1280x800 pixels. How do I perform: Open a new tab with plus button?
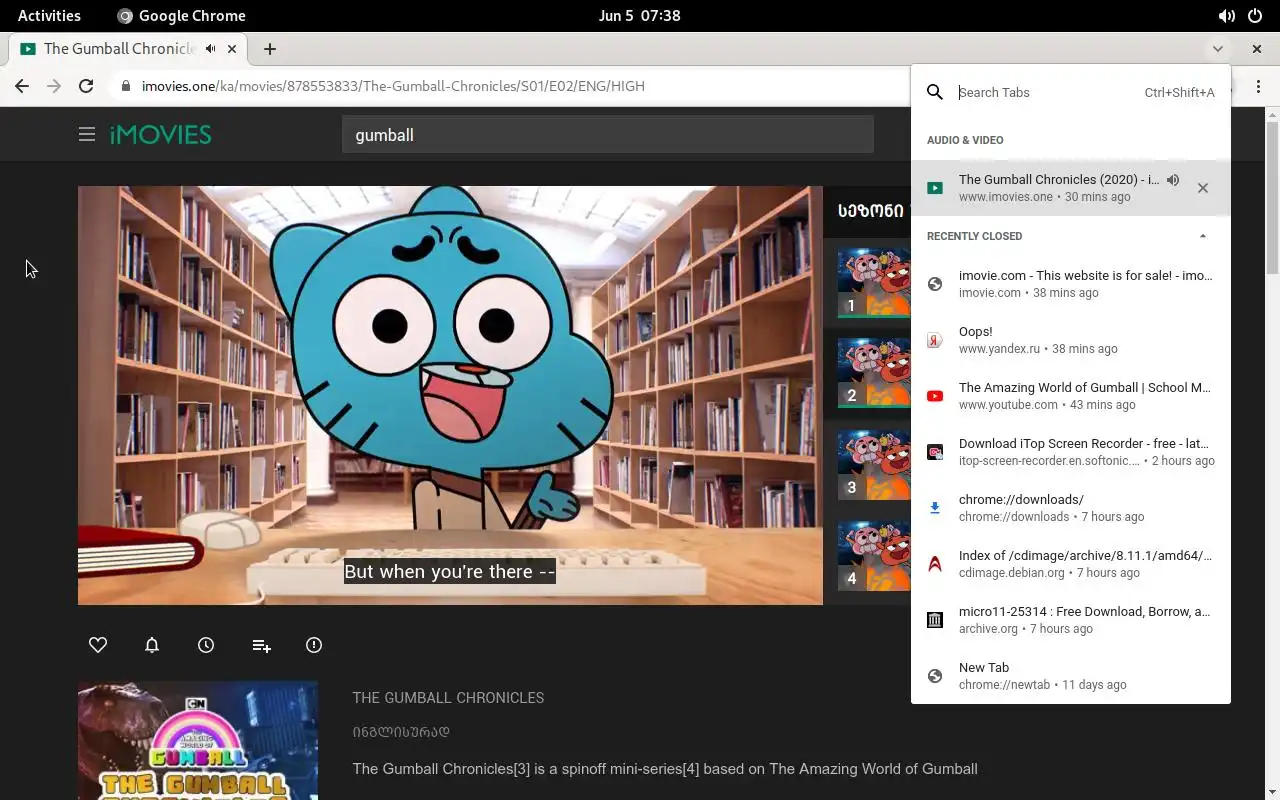pyautogui.click(x=270, y=48)
